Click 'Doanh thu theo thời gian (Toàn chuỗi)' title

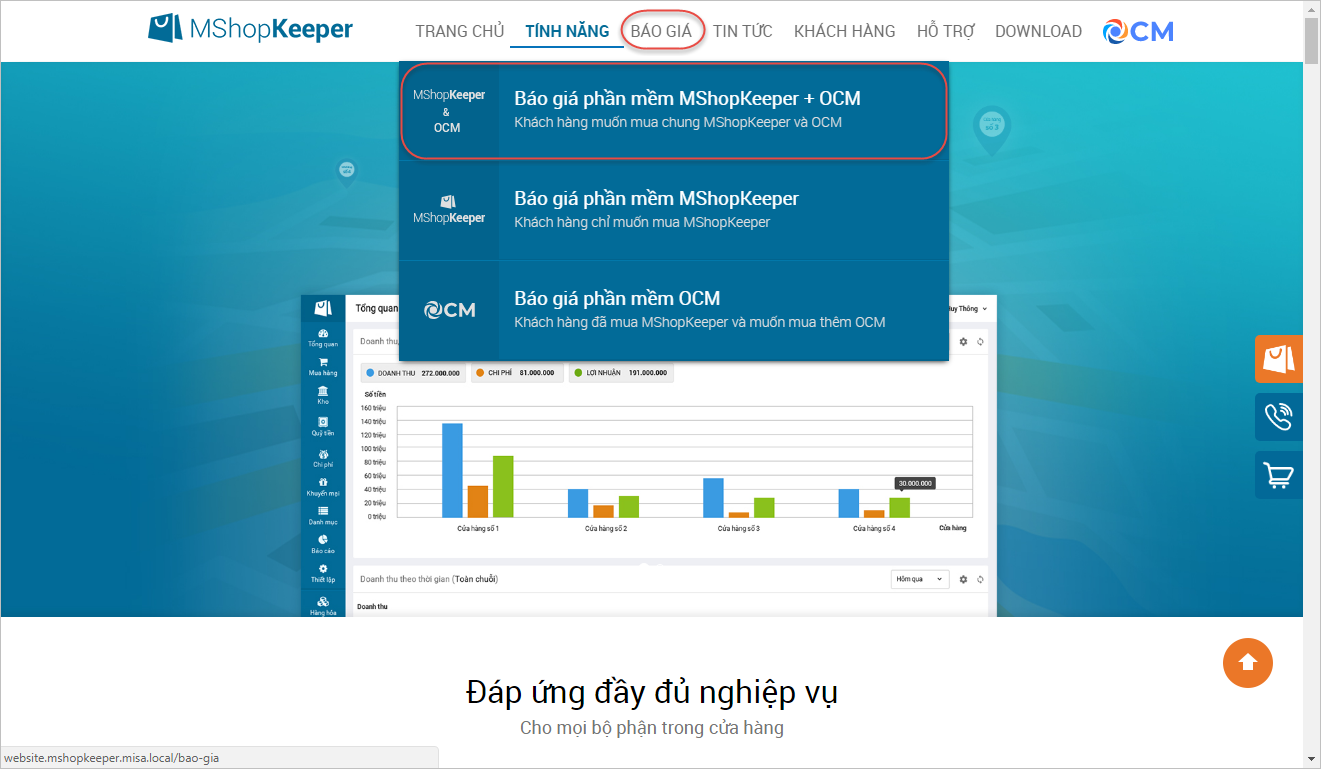[429, 579]
